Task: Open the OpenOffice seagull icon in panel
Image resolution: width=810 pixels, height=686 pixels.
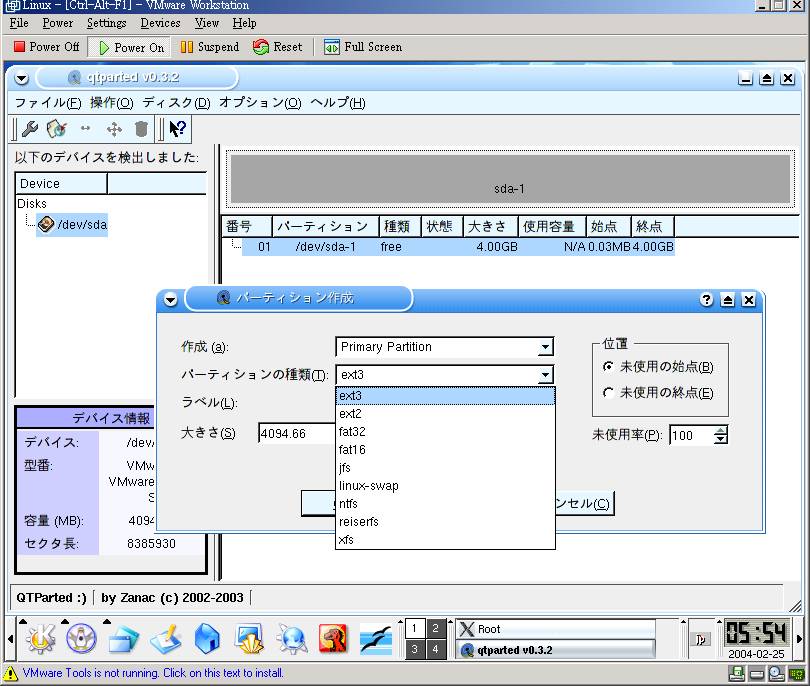Action: pyautogui.click(x=376, y=639)
